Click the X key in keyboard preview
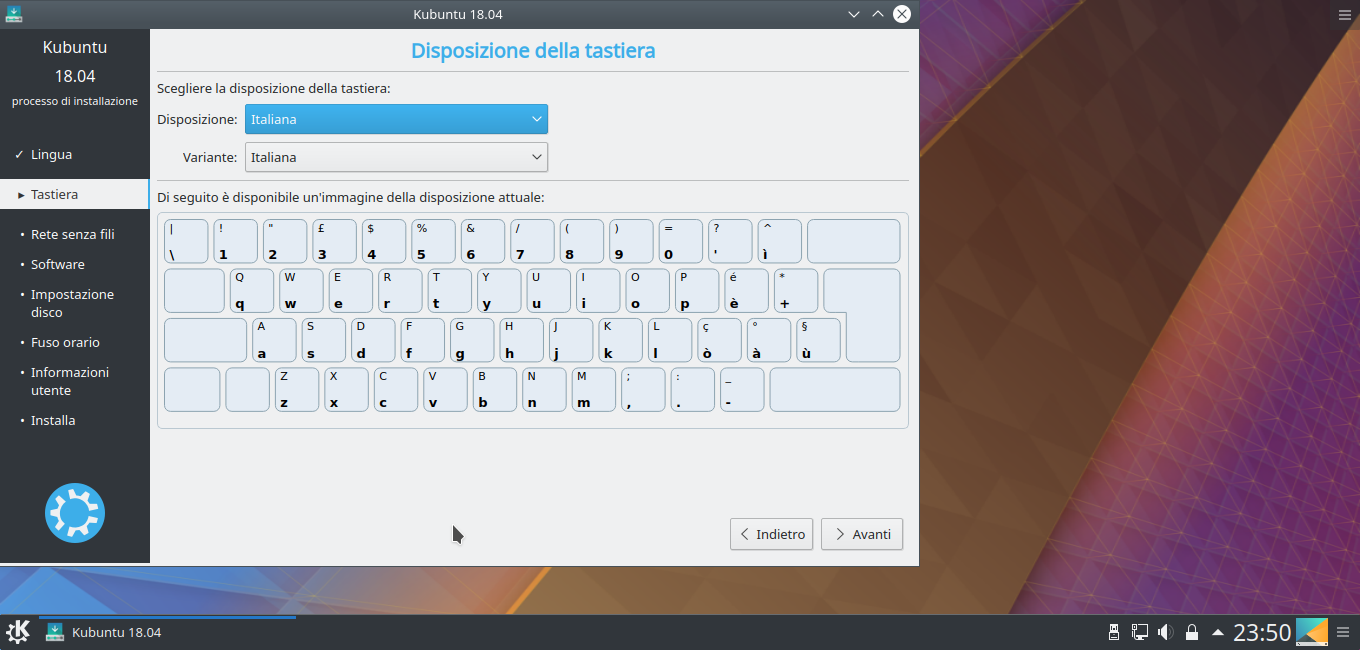Image resolution: width=1360 pixels, height=650 pixels. click(x=346, y=390)
